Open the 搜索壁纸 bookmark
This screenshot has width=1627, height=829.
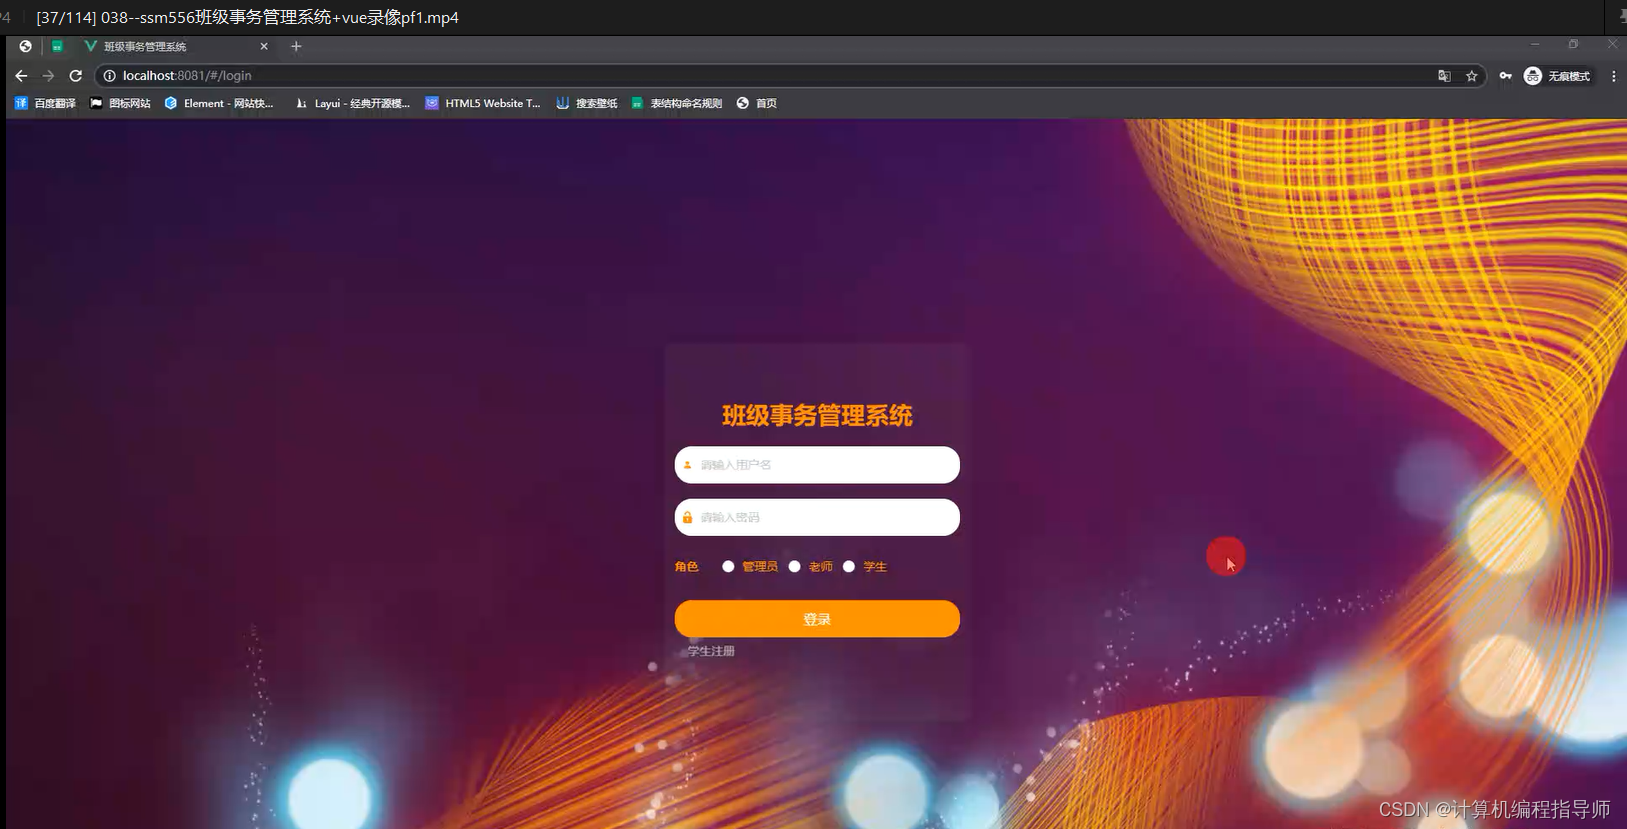click(587, 103)
